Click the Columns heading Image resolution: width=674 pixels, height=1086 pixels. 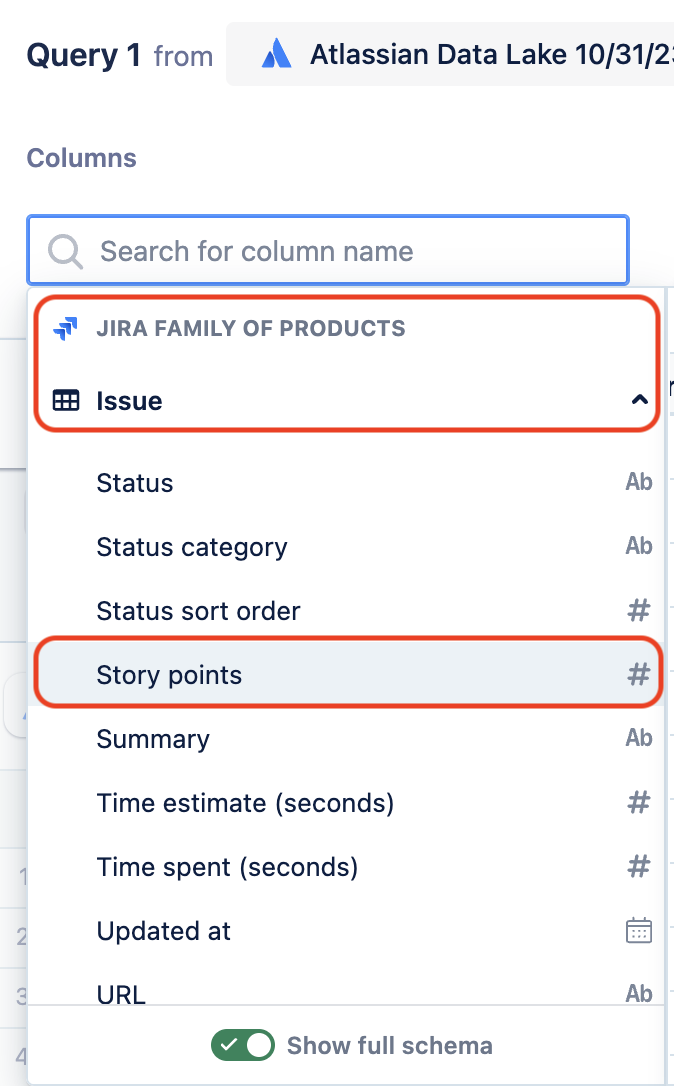point(81,158)
